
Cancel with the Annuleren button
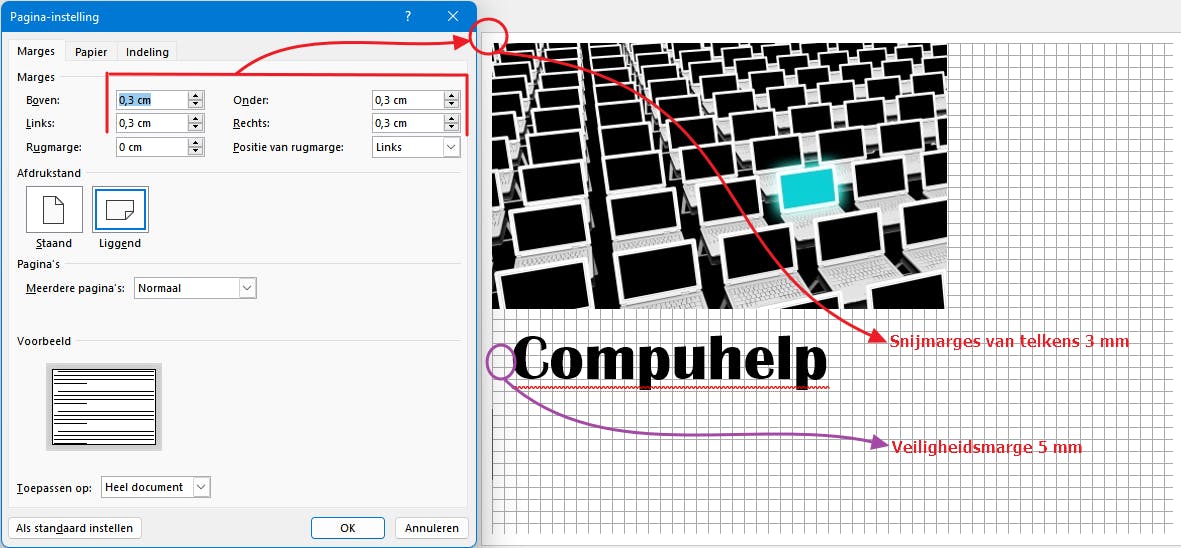pyautogui.click(x=432, y=528)
